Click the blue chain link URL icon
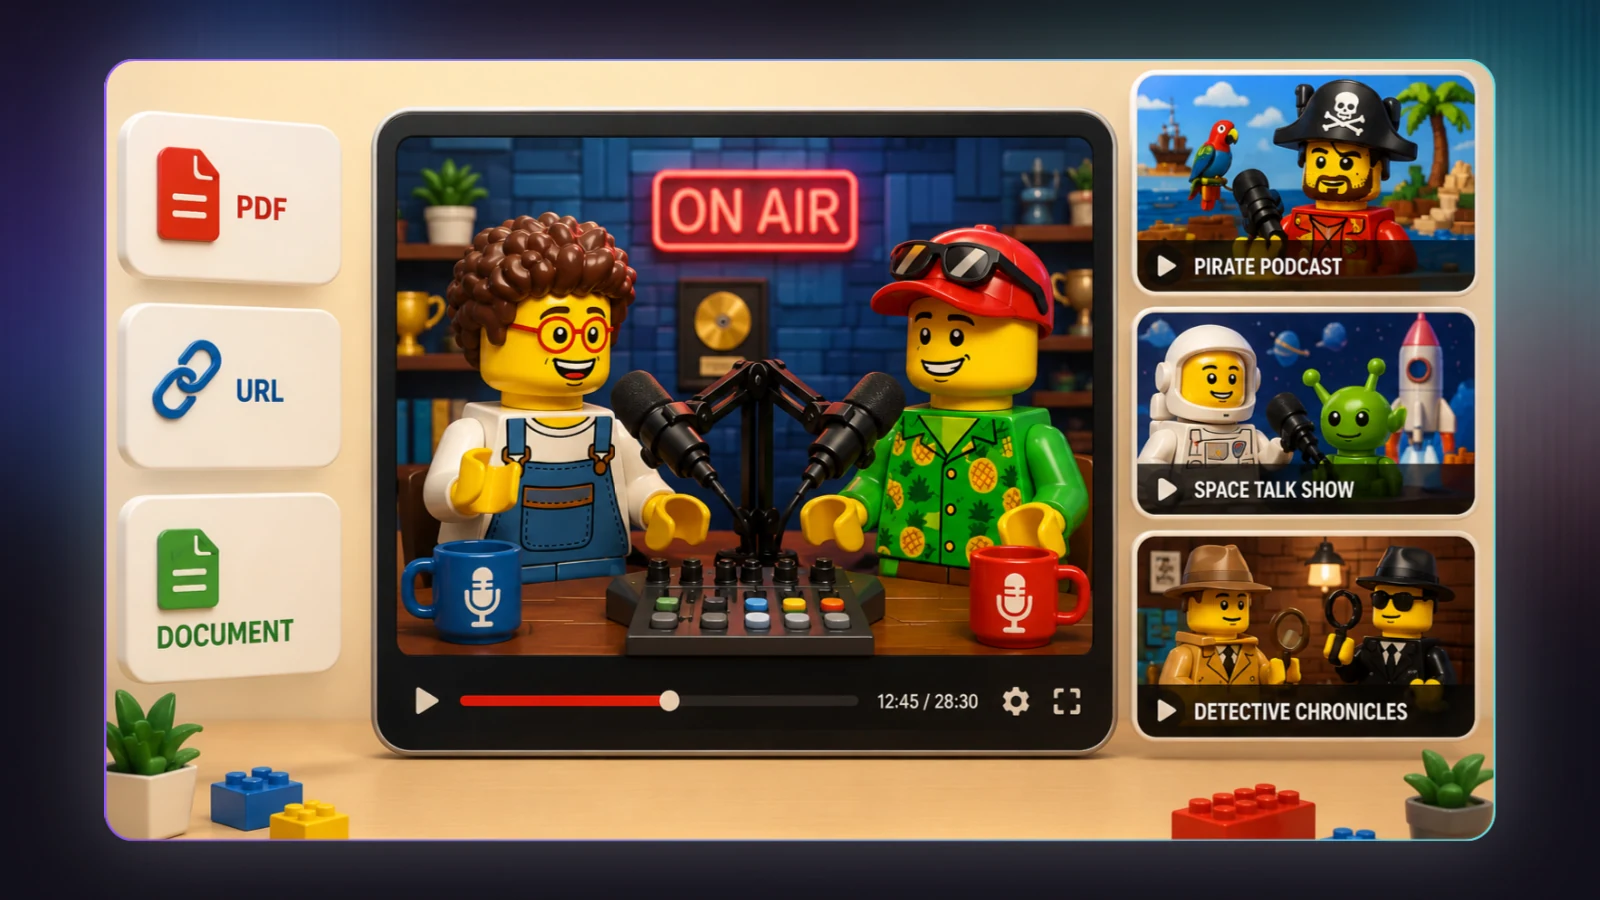Screen dimensions: 1600x900 click(x=187, y=380)
